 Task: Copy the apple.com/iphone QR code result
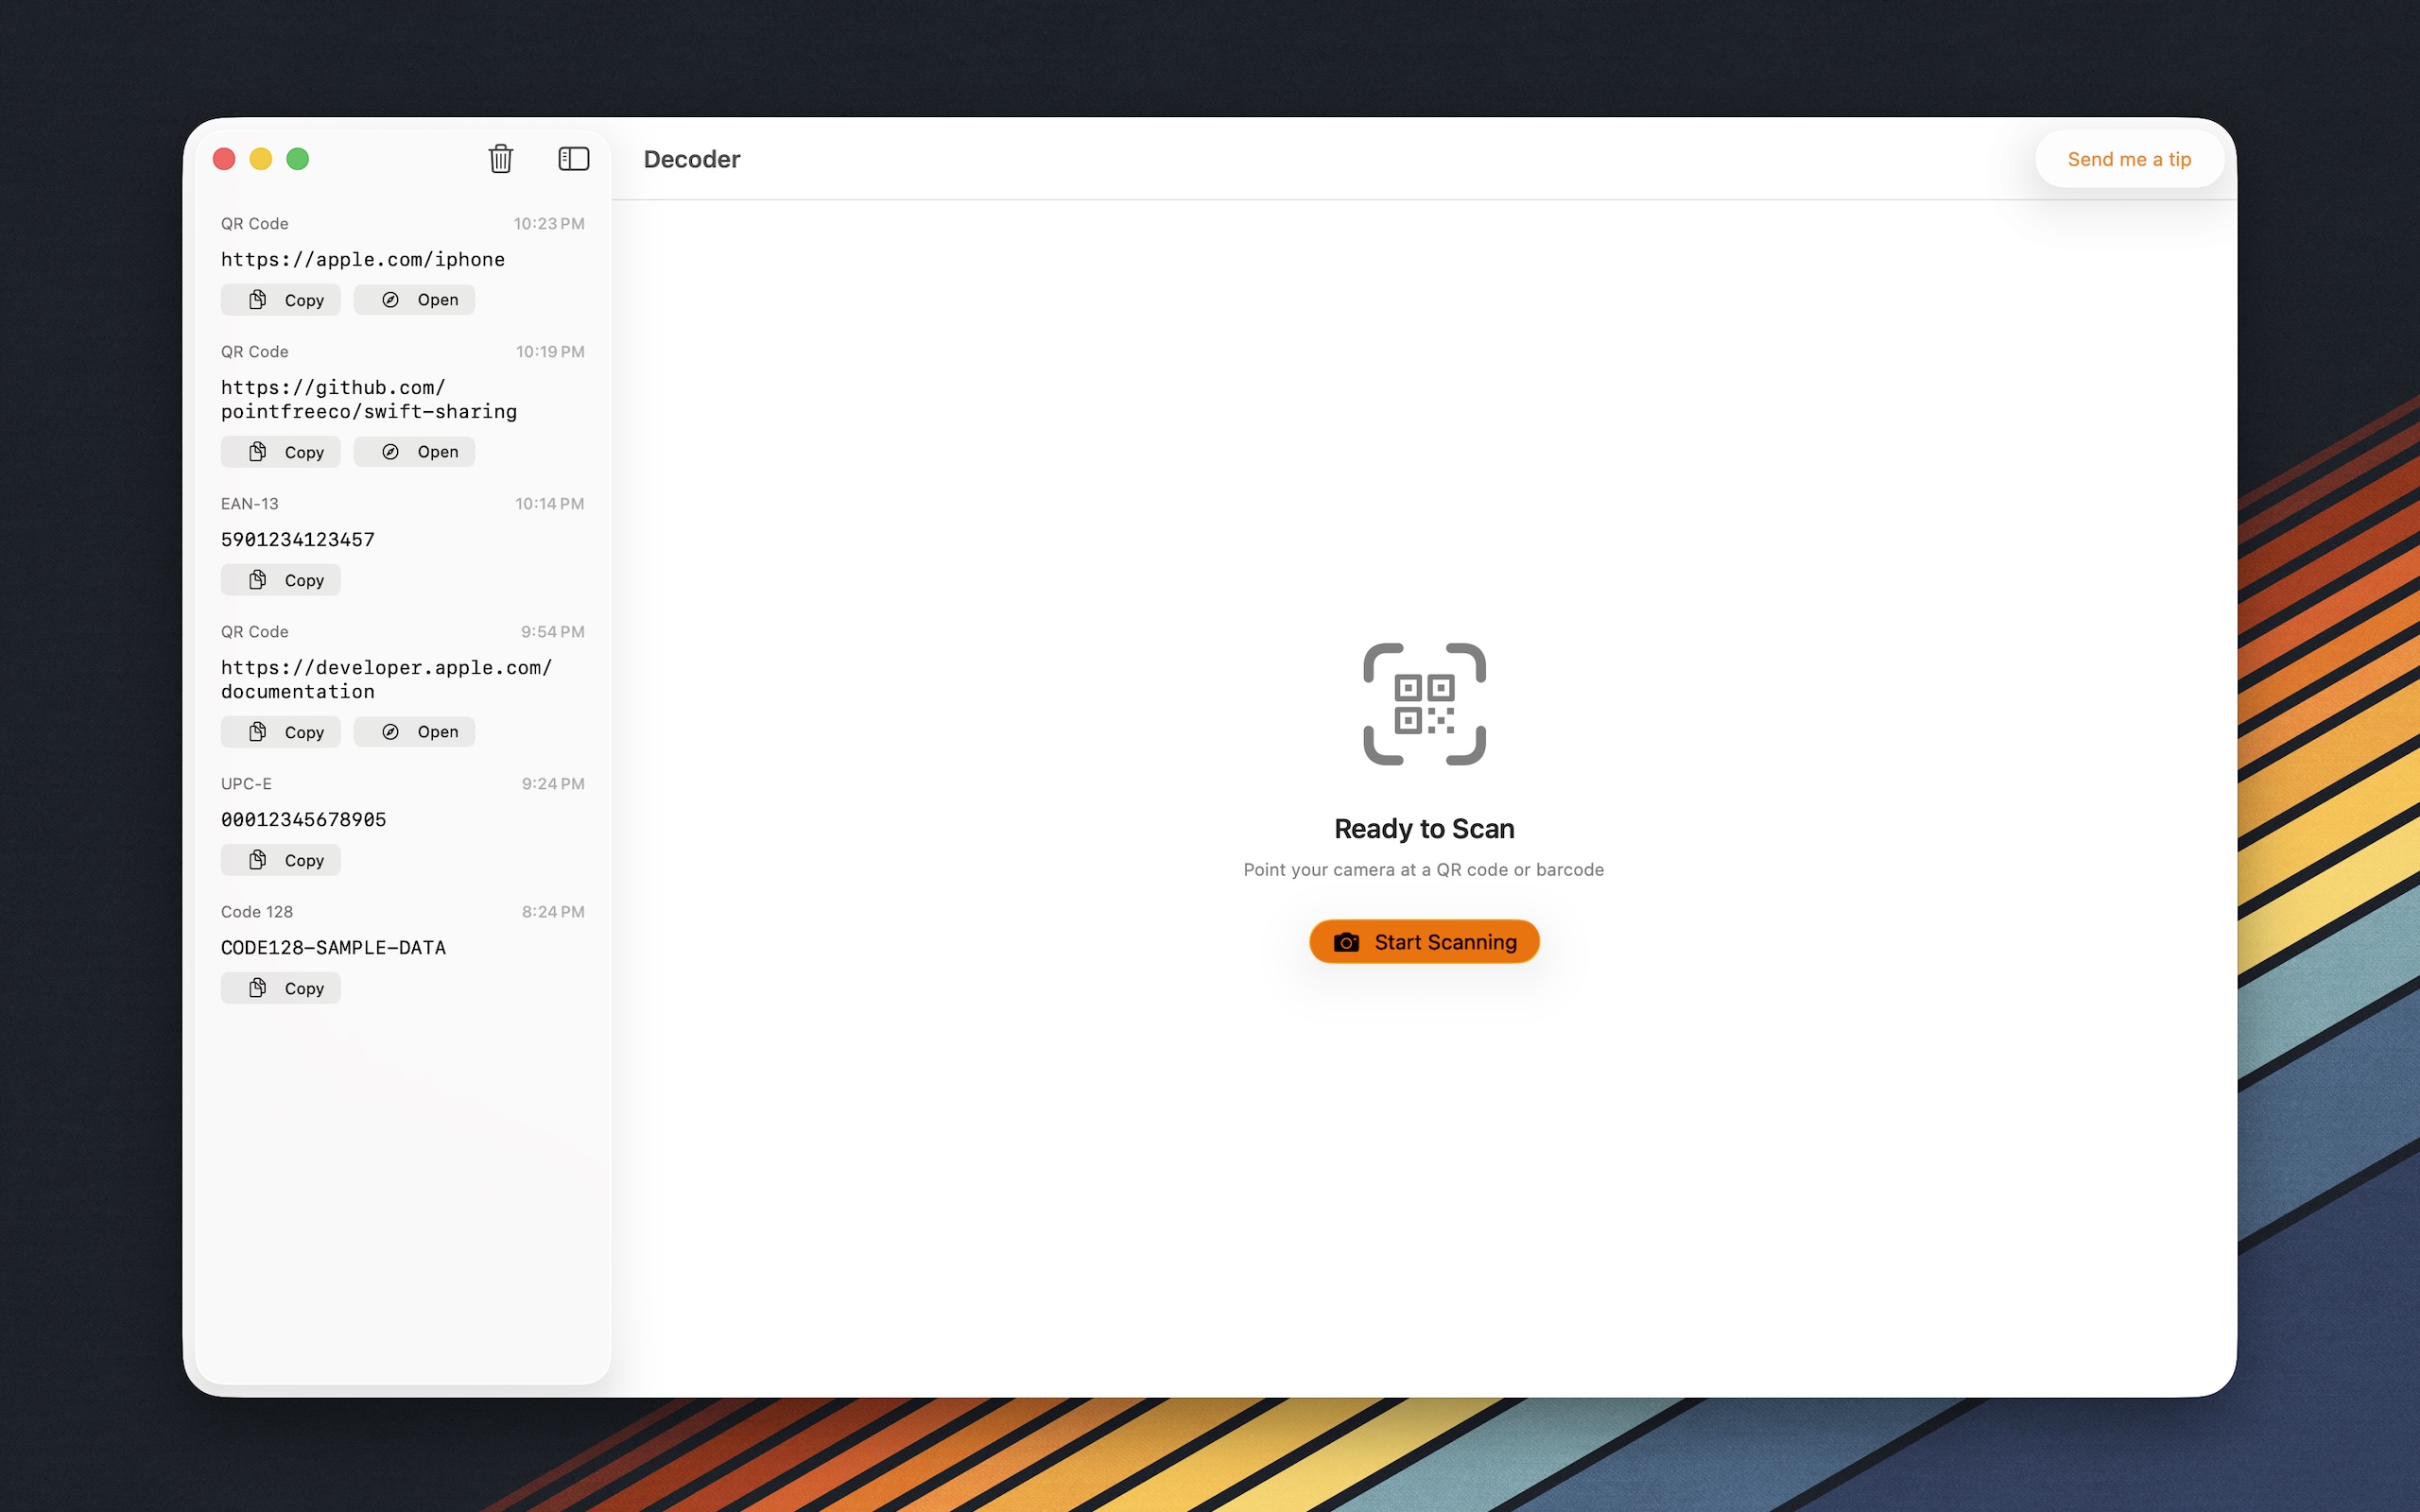click(280, 299)
